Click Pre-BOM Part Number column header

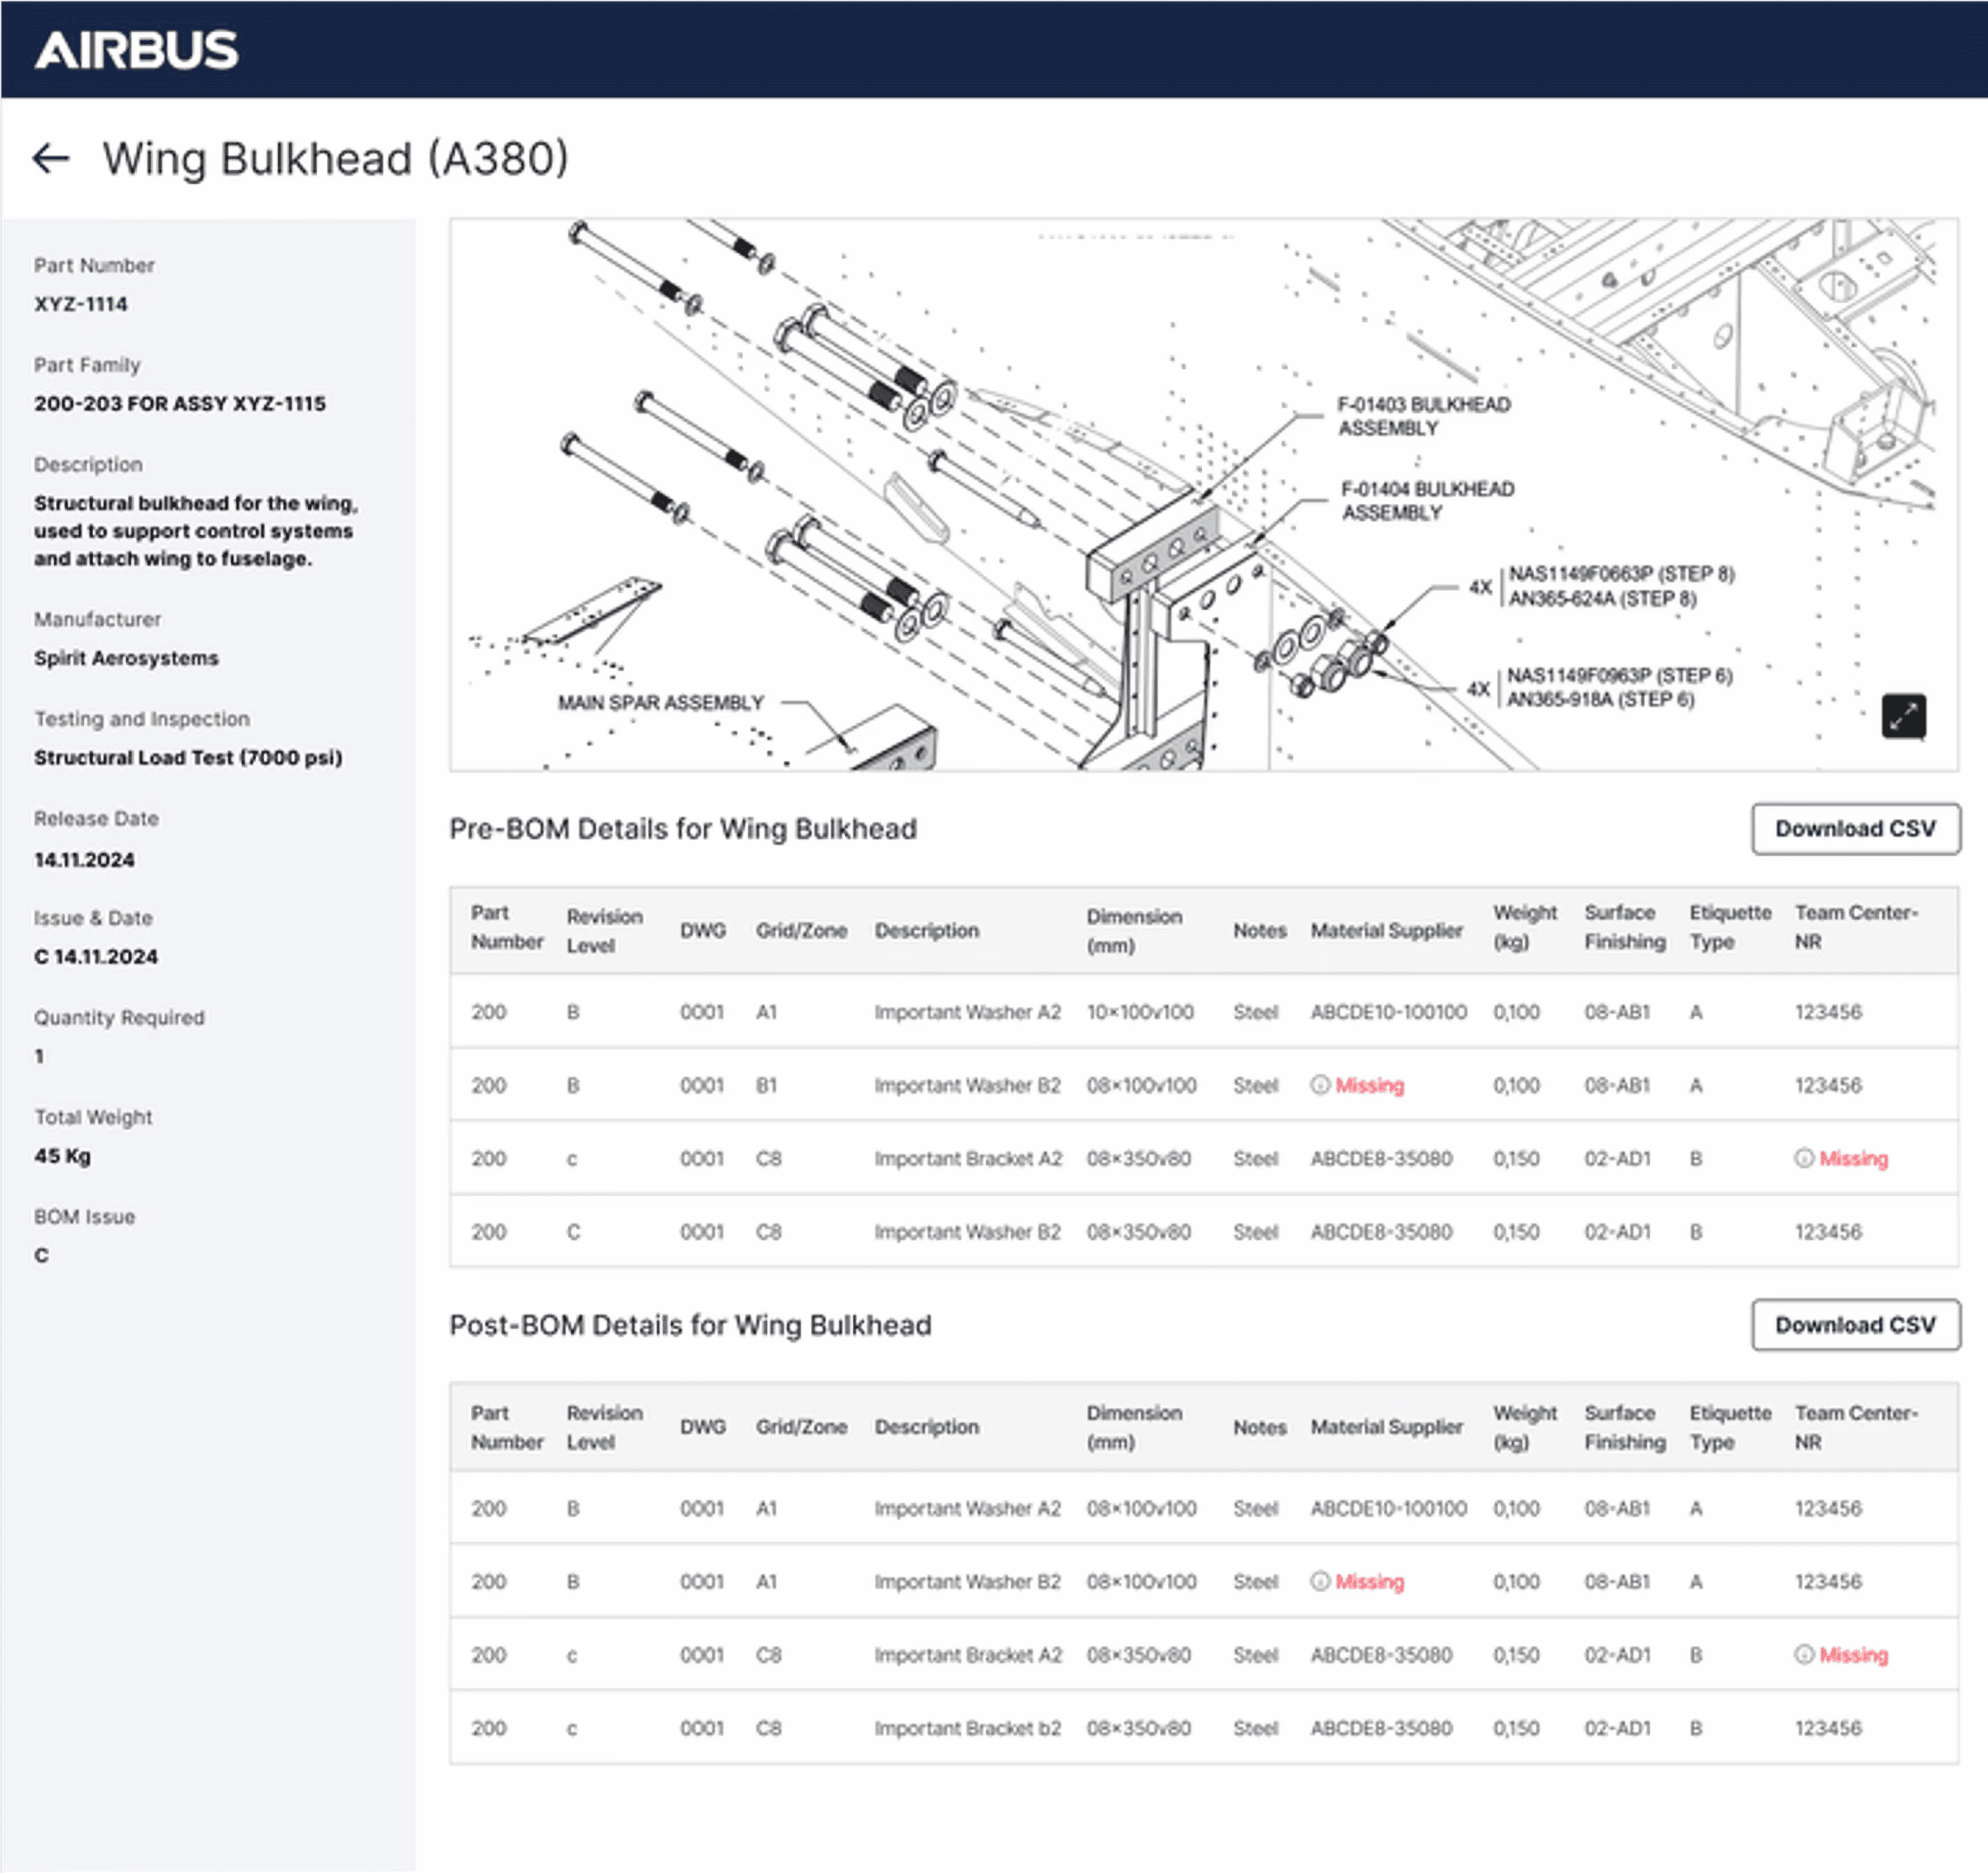[x=506, y=927]
